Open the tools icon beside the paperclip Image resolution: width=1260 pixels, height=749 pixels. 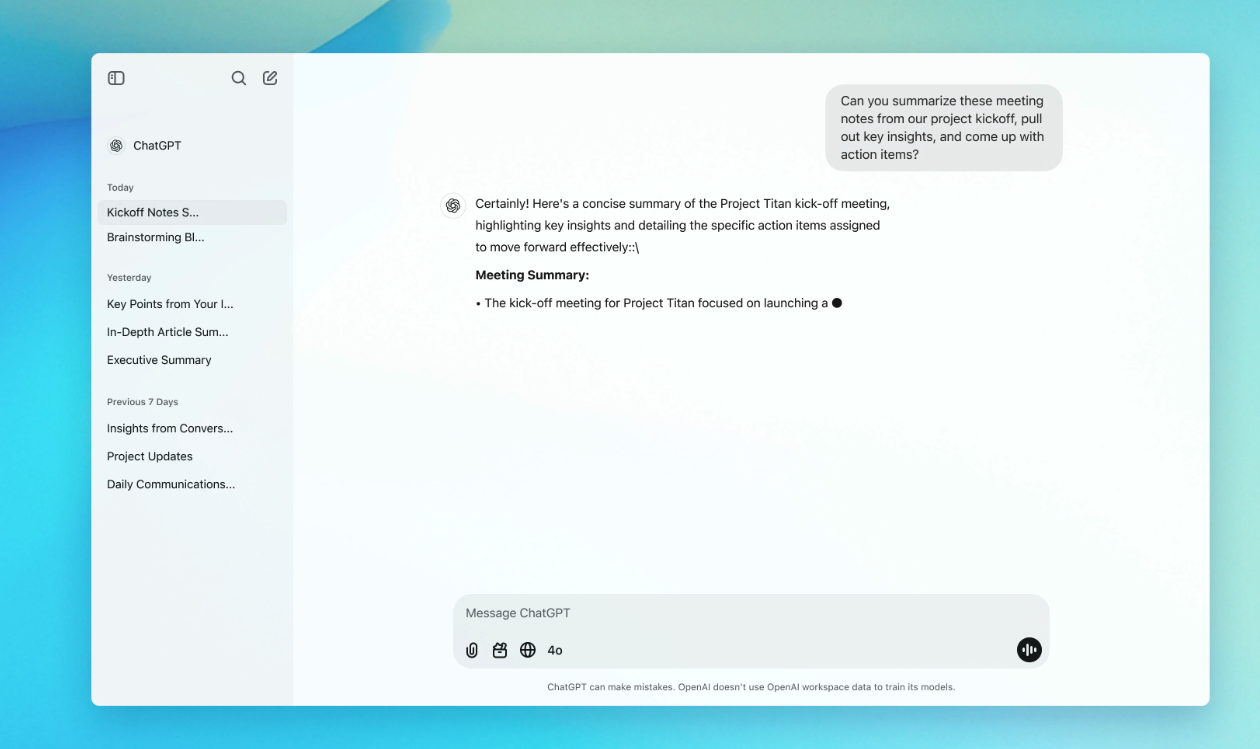[x=500, y=650]
